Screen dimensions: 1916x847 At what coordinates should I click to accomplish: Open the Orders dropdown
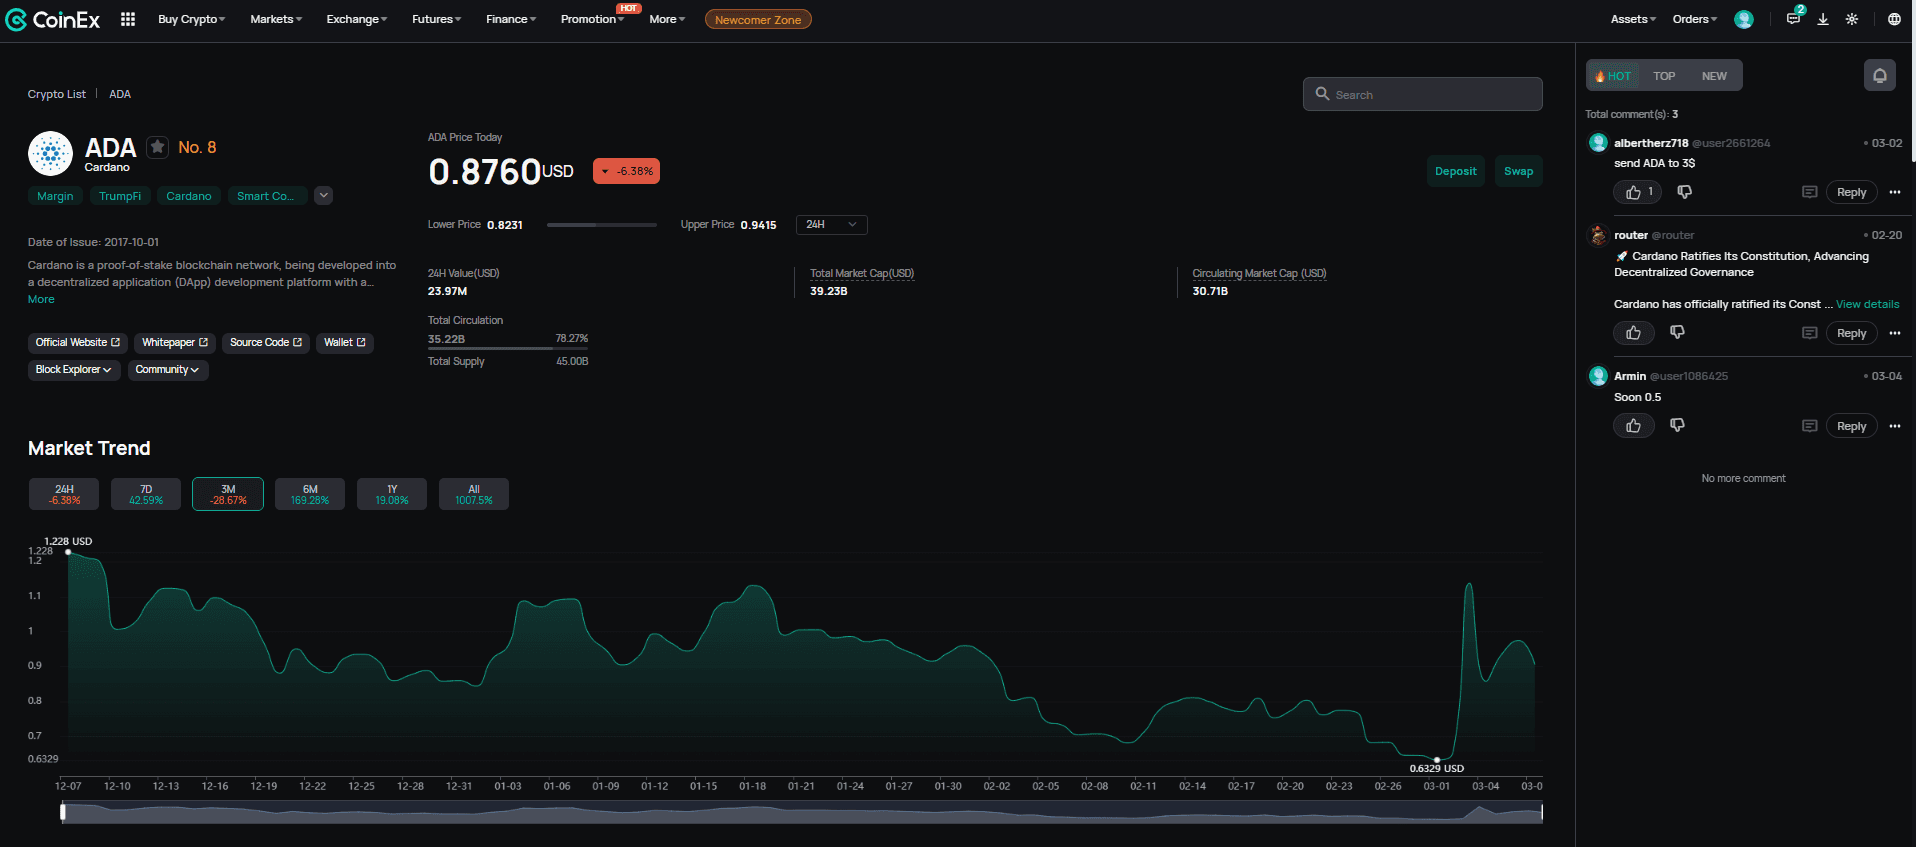click(x=1695, y=19)
